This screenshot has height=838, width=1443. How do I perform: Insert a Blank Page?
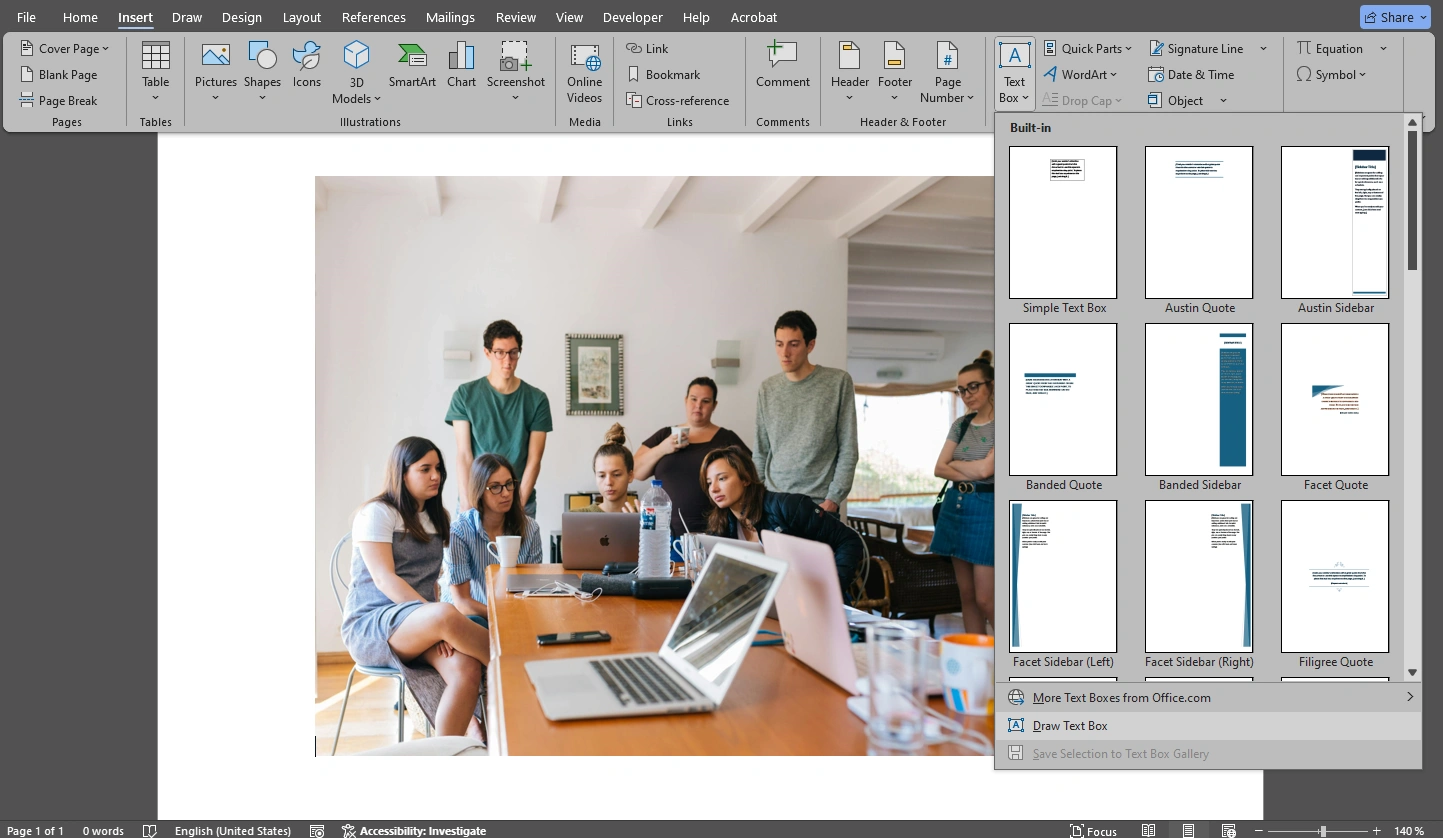pos(59,74)
